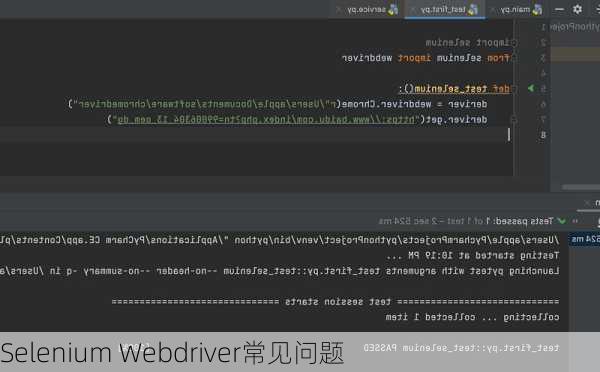Click the '/Users/apple/PycharmProjects' console command line
The width and height of the screenshot is (600, 372).
[x=279, y=240]
